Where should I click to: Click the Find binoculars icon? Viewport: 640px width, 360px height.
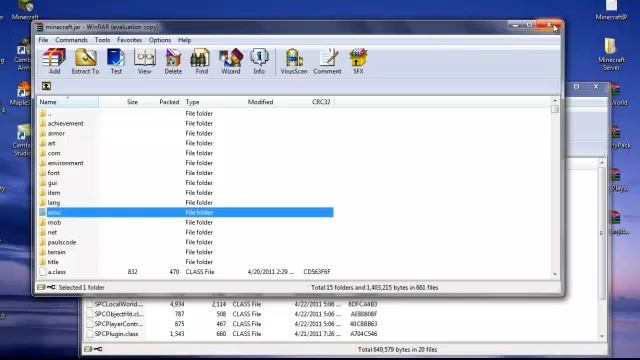[x=201, y=61]
